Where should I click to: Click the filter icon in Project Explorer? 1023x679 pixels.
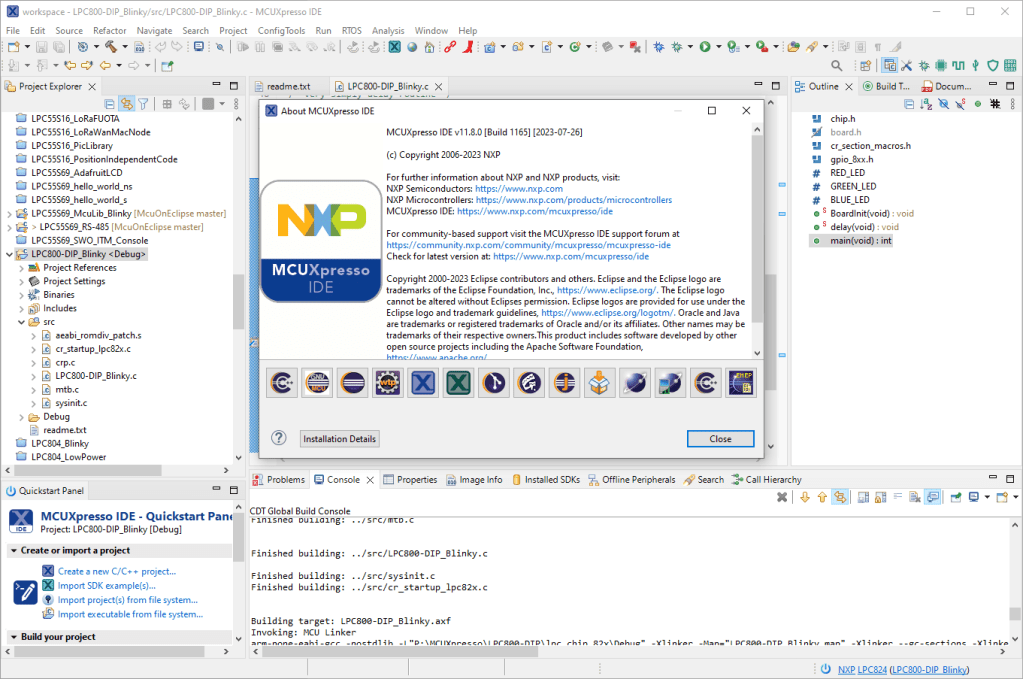(143, 104)
